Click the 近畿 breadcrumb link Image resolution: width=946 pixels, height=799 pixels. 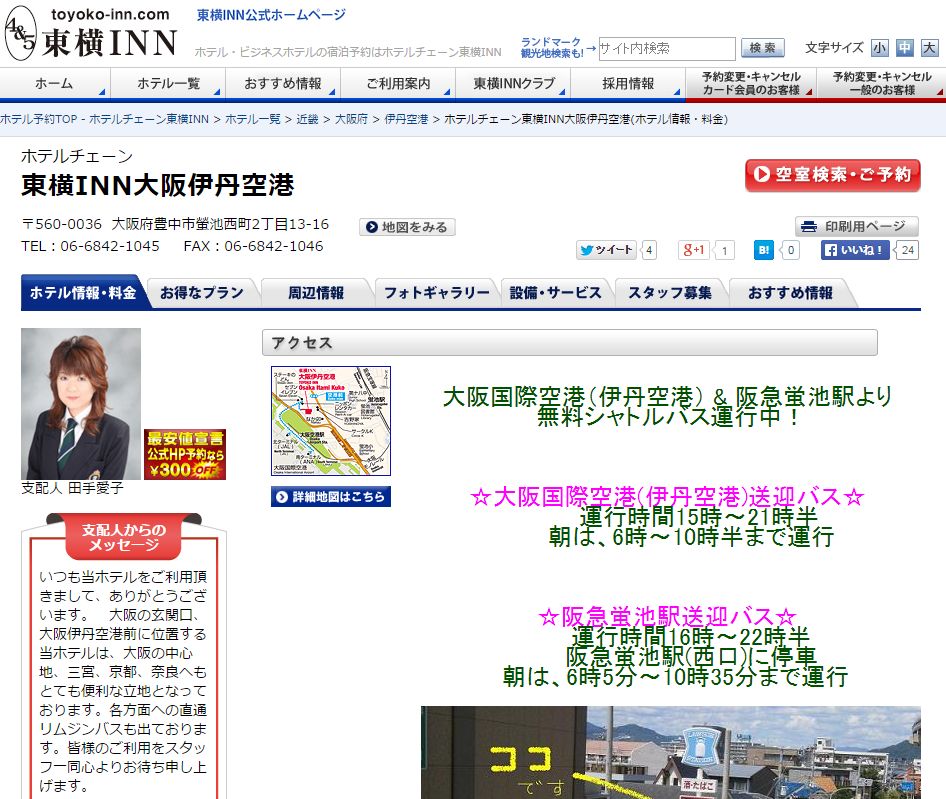(307, 119)
